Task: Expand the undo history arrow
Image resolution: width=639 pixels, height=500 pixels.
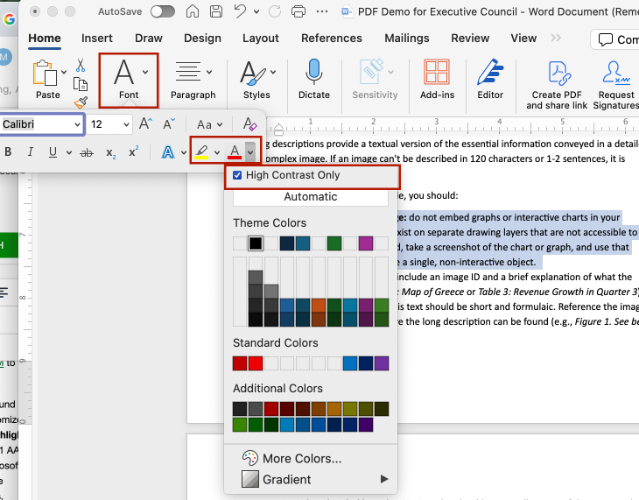Action: click(x=256, y=12)
